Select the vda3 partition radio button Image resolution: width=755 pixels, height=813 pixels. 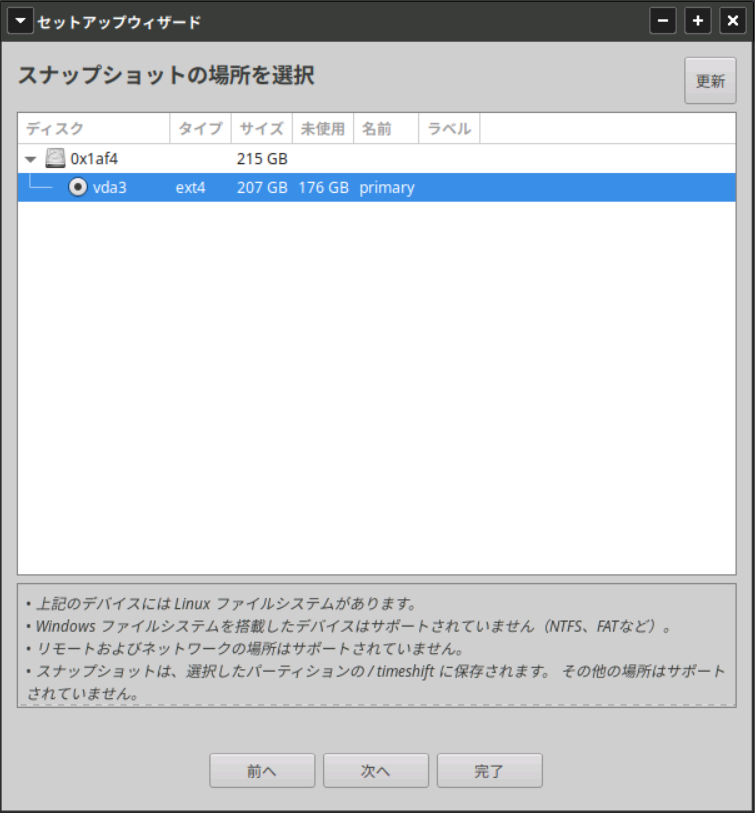(78, 187)
